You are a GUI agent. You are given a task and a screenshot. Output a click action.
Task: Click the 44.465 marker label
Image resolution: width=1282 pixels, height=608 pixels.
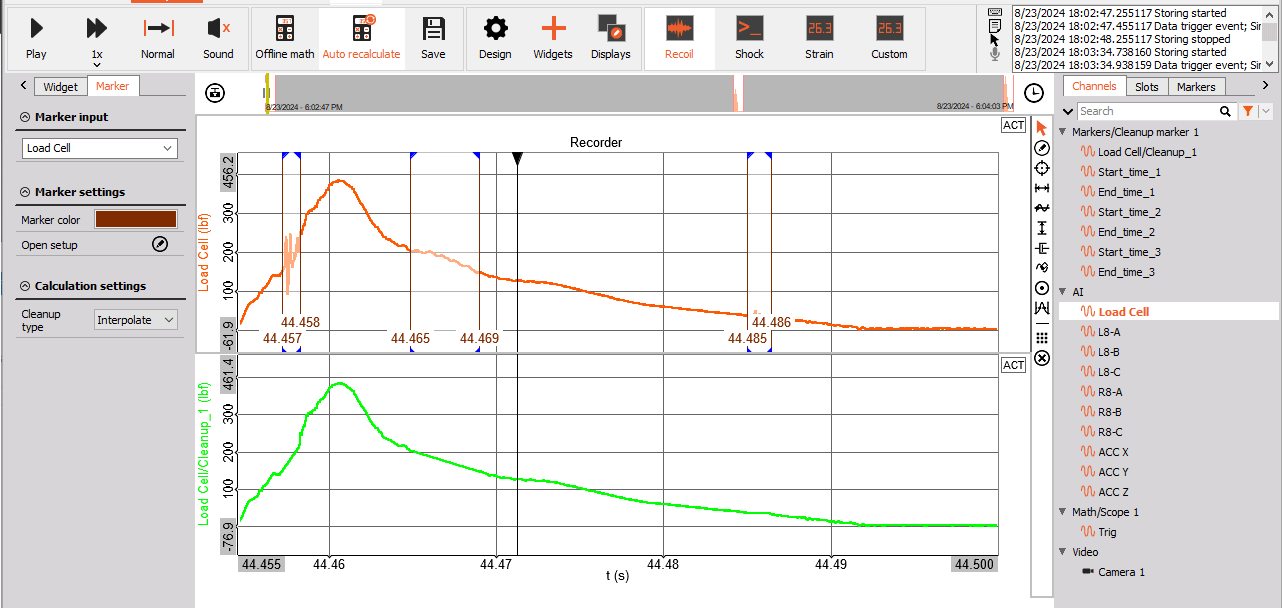coord(410,339)
